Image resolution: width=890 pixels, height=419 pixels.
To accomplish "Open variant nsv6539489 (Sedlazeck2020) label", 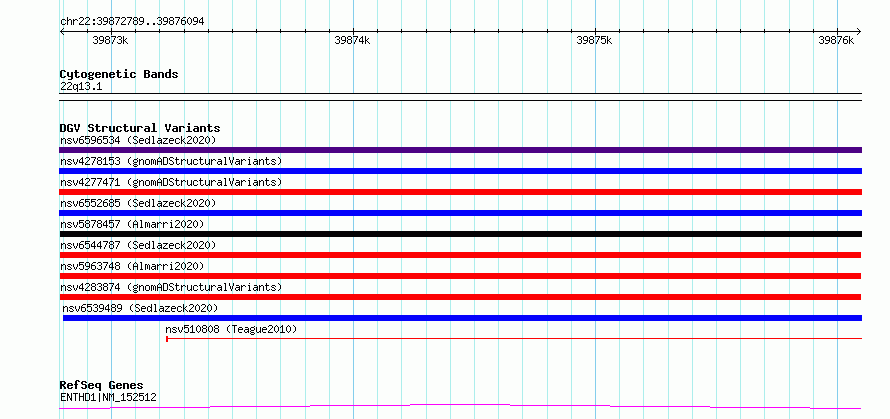I will click(x=140, y=308).
